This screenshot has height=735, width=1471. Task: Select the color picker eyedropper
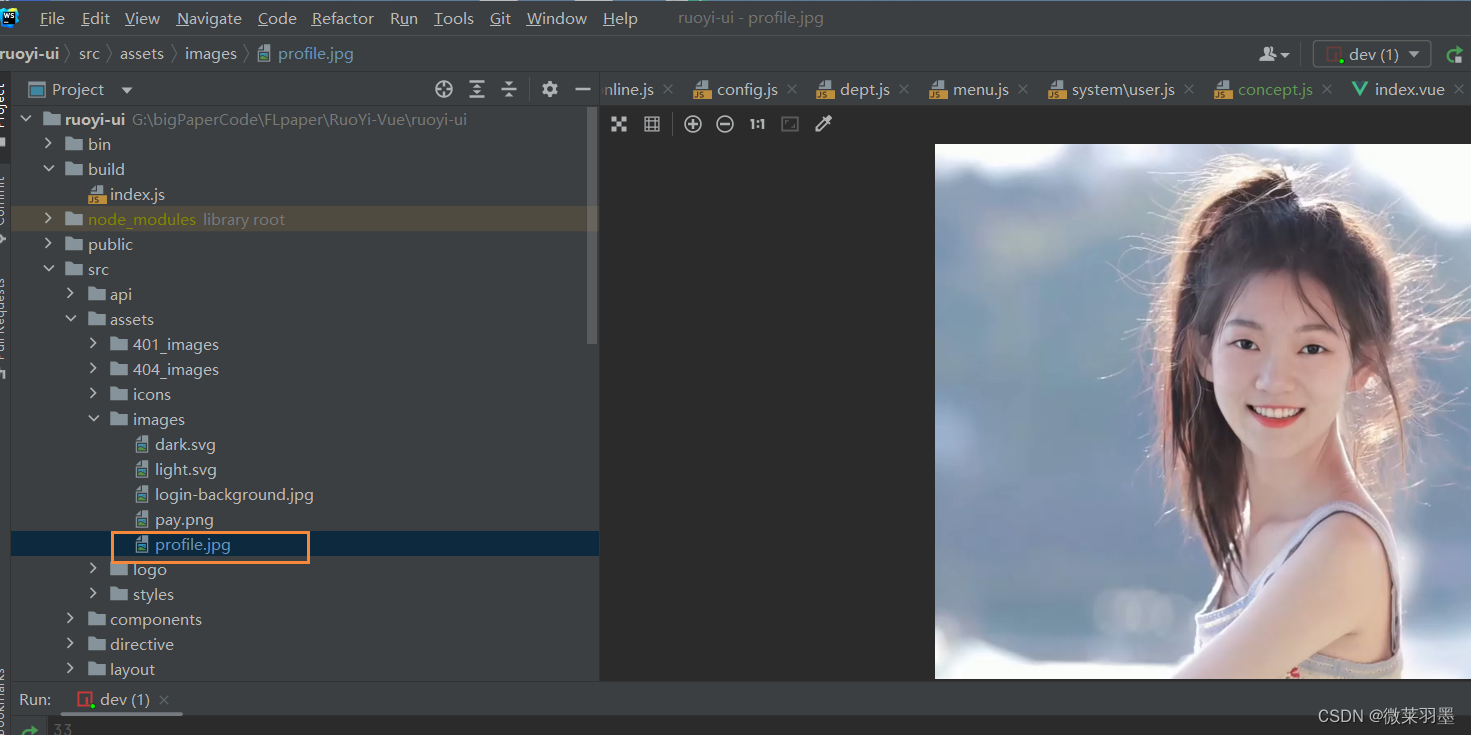pos(823,124)
